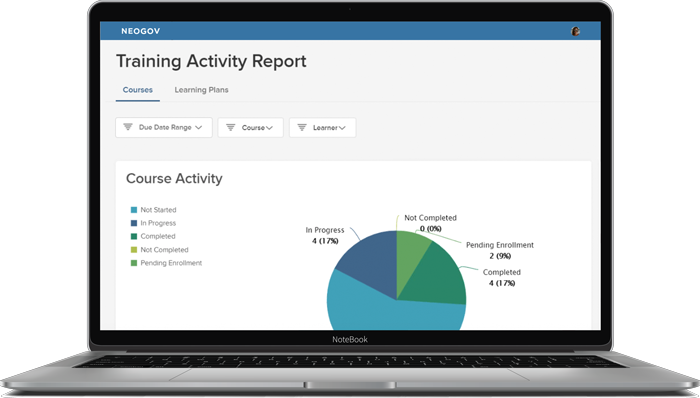Image resolution: width=700 pixels, height=398 pixels.
Task: Open the Learner filter dropdown
Action: tap(322, 128)
